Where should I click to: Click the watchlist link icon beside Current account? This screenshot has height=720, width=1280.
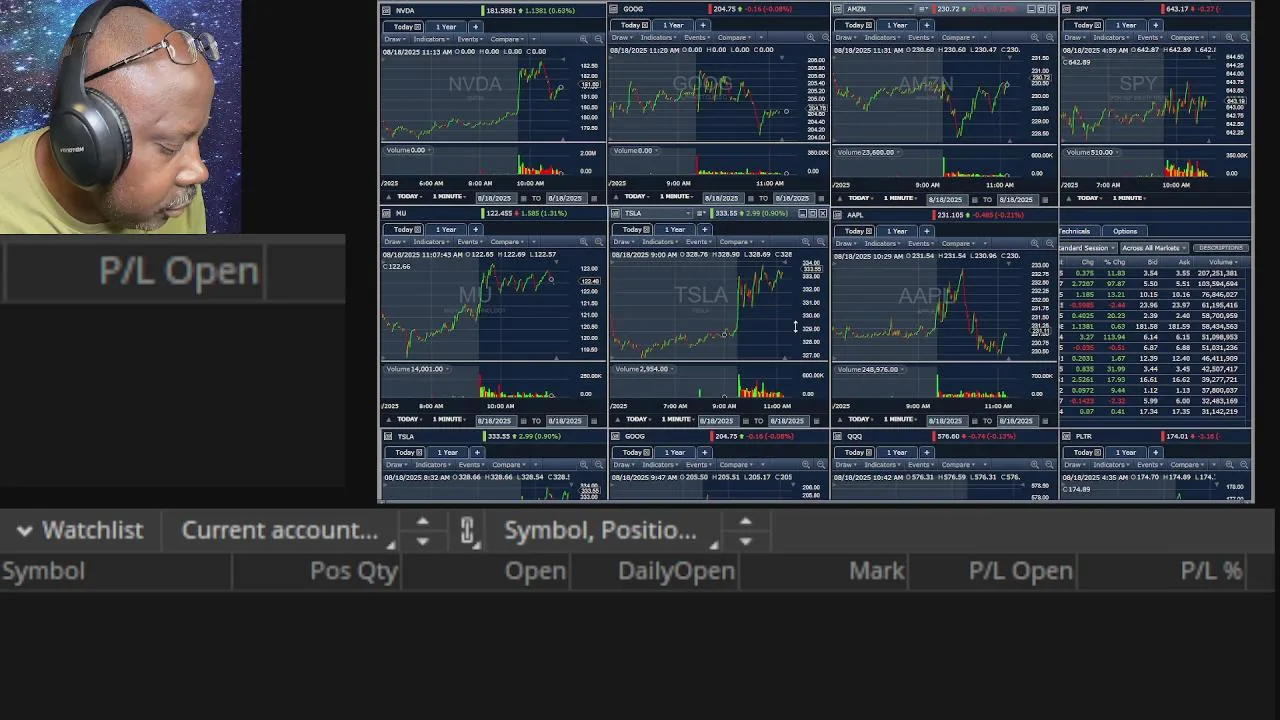[x=467, y=531]
